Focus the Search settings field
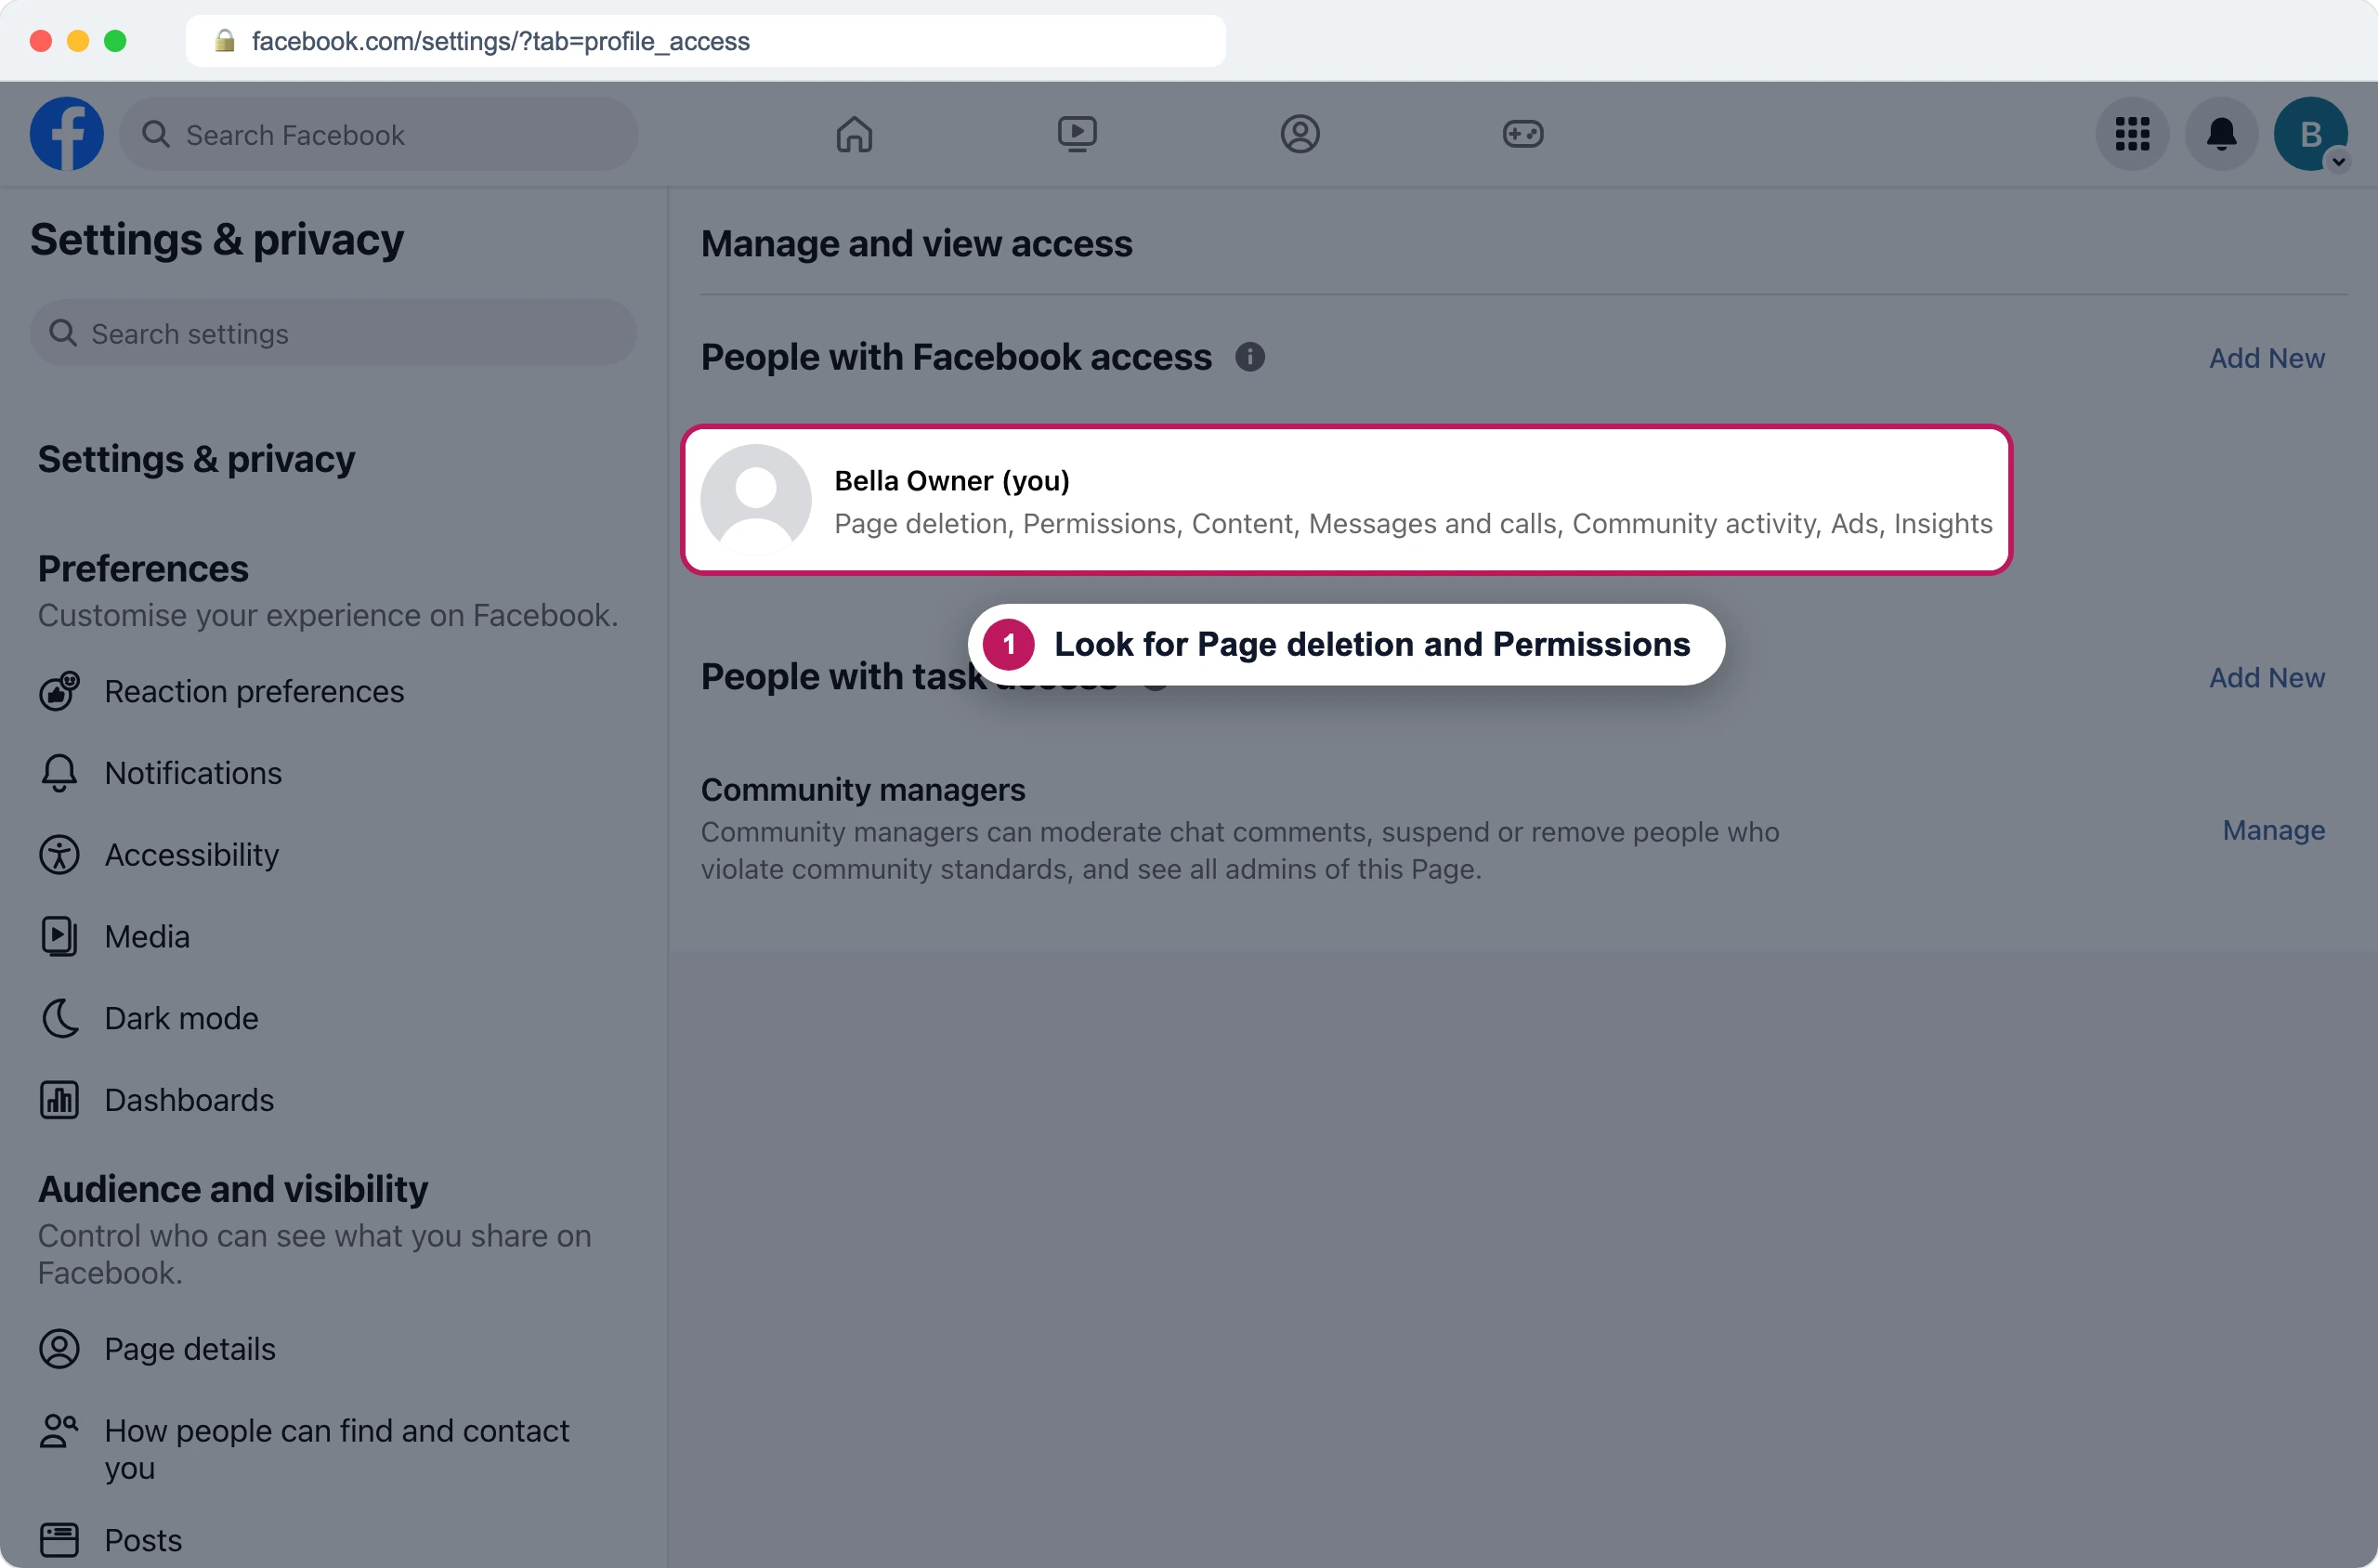This screenshot has height=1568, width=2378. [x=333, y=333]
